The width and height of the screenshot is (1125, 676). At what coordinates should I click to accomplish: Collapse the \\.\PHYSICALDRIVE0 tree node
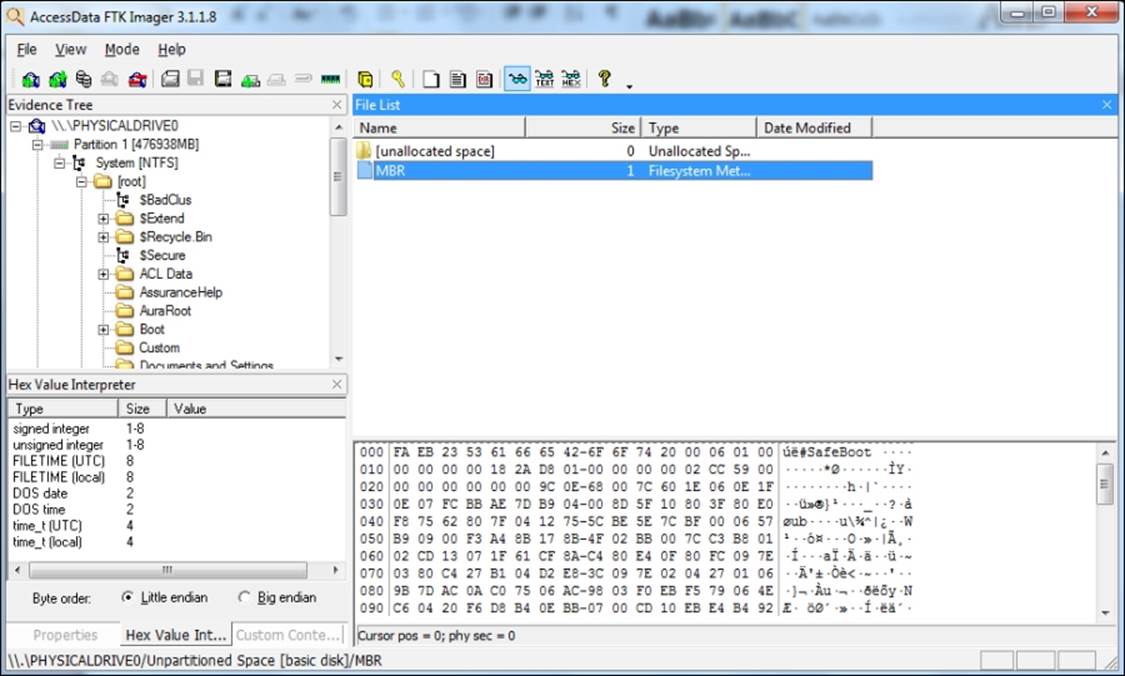click(x=15, y=126)
